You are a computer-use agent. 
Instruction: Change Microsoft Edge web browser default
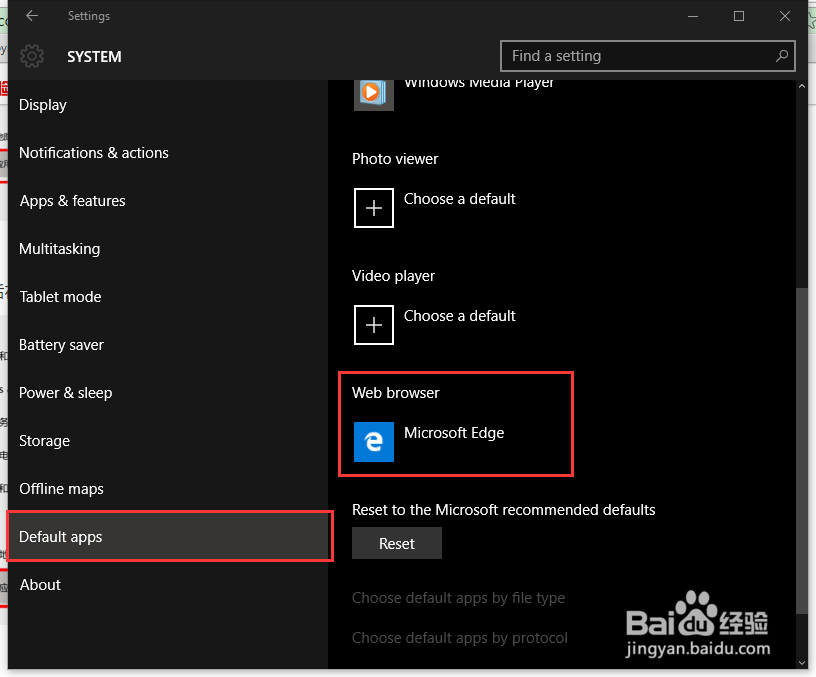454,433
